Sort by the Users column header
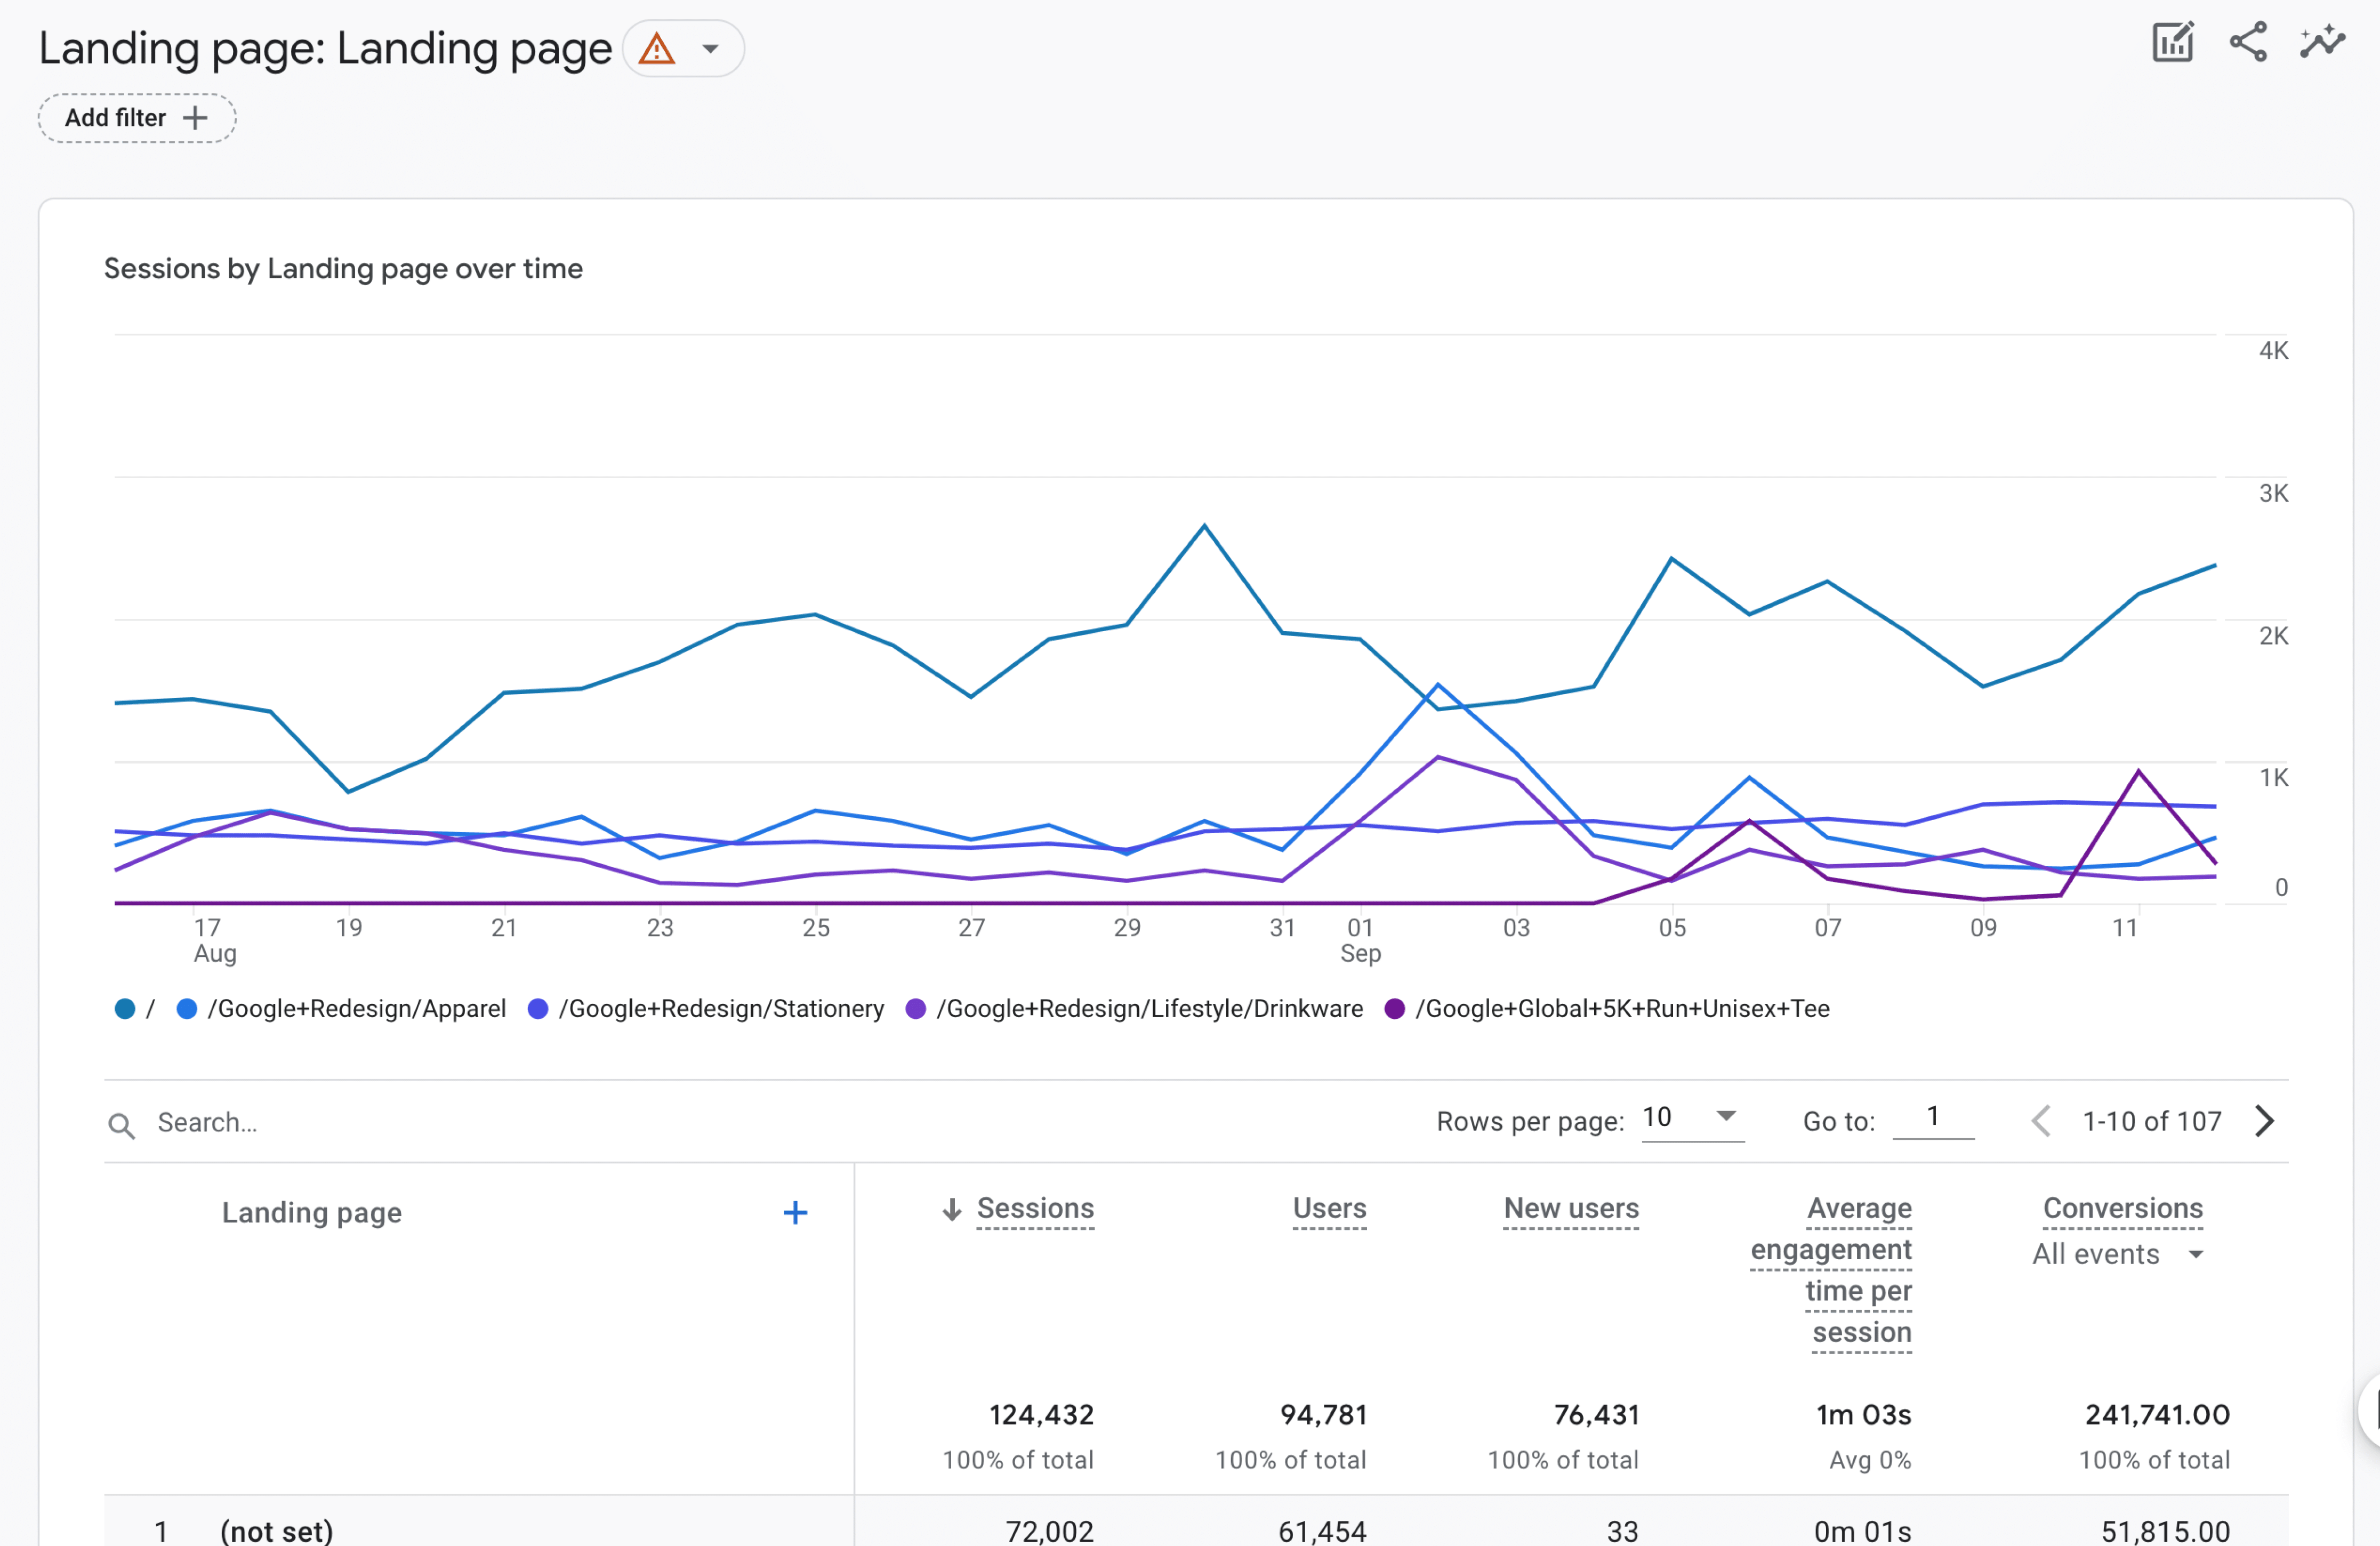 [1329, 1208]
